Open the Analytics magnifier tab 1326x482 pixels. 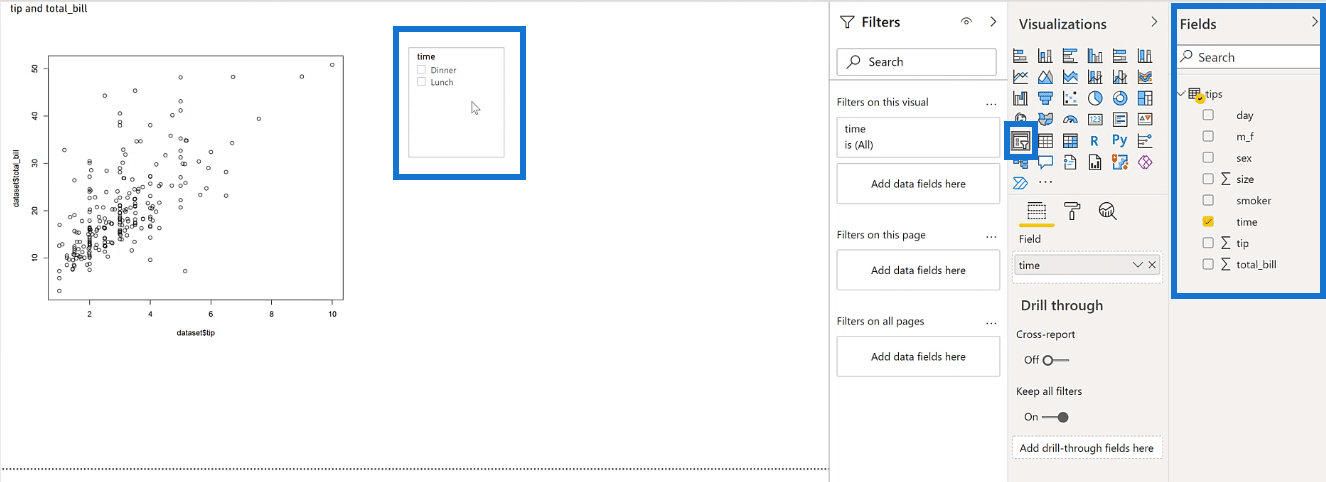point(1107,211)
